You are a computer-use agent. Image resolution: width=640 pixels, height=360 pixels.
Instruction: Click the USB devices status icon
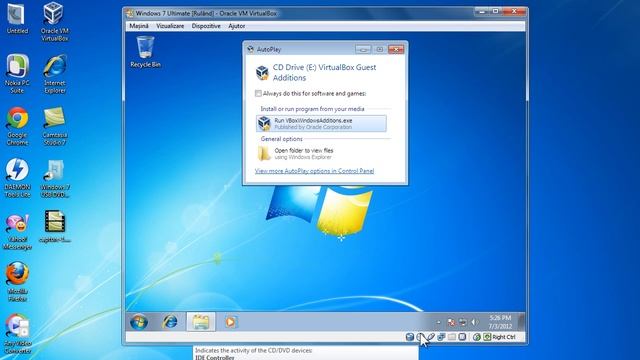tap(431, 337)
